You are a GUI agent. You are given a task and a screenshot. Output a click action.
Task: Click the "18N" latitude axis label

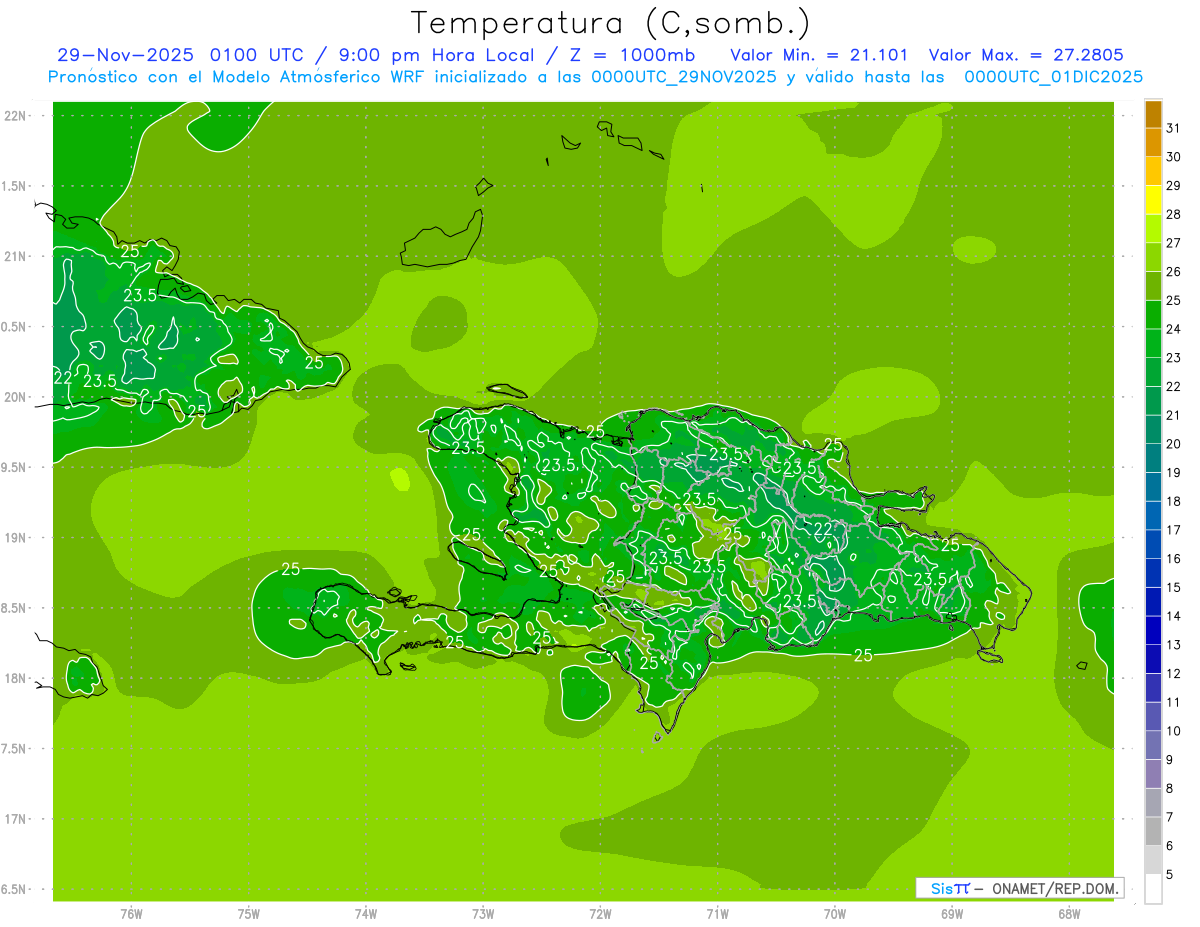point(15,679)
